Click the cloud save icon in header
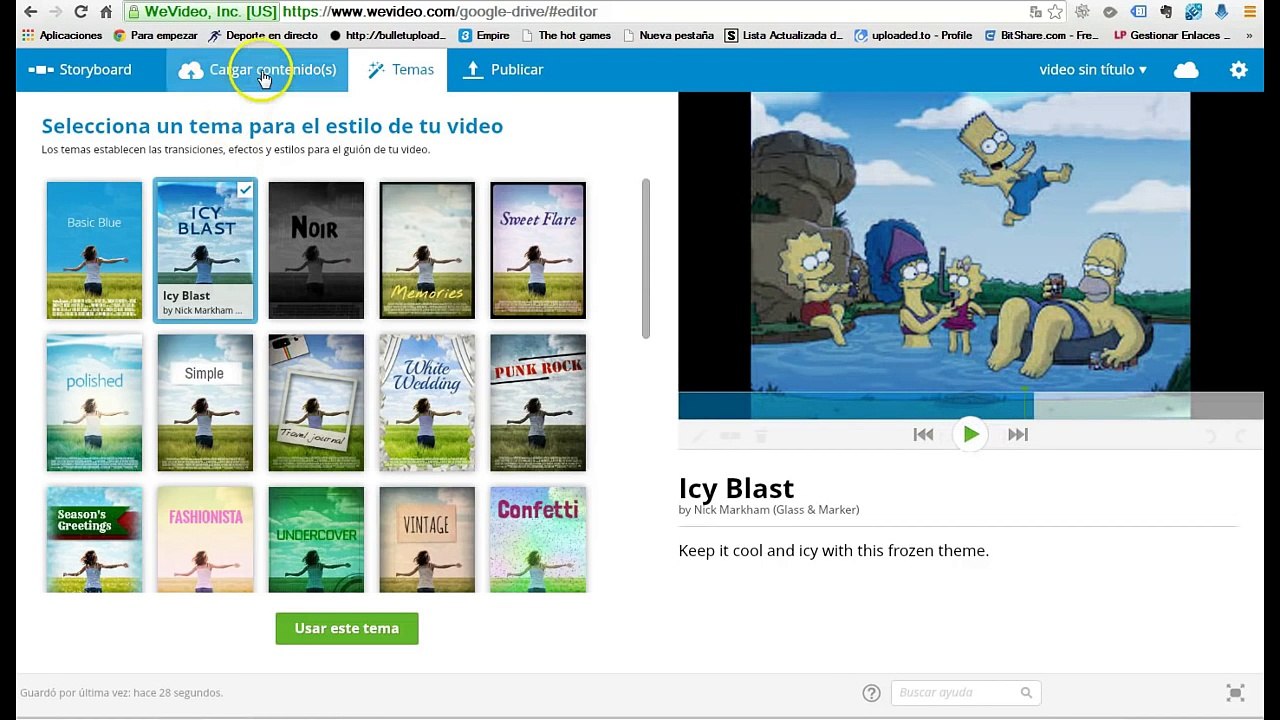The height and width of the screenshot is (720, 1280). coord(1186,70)
